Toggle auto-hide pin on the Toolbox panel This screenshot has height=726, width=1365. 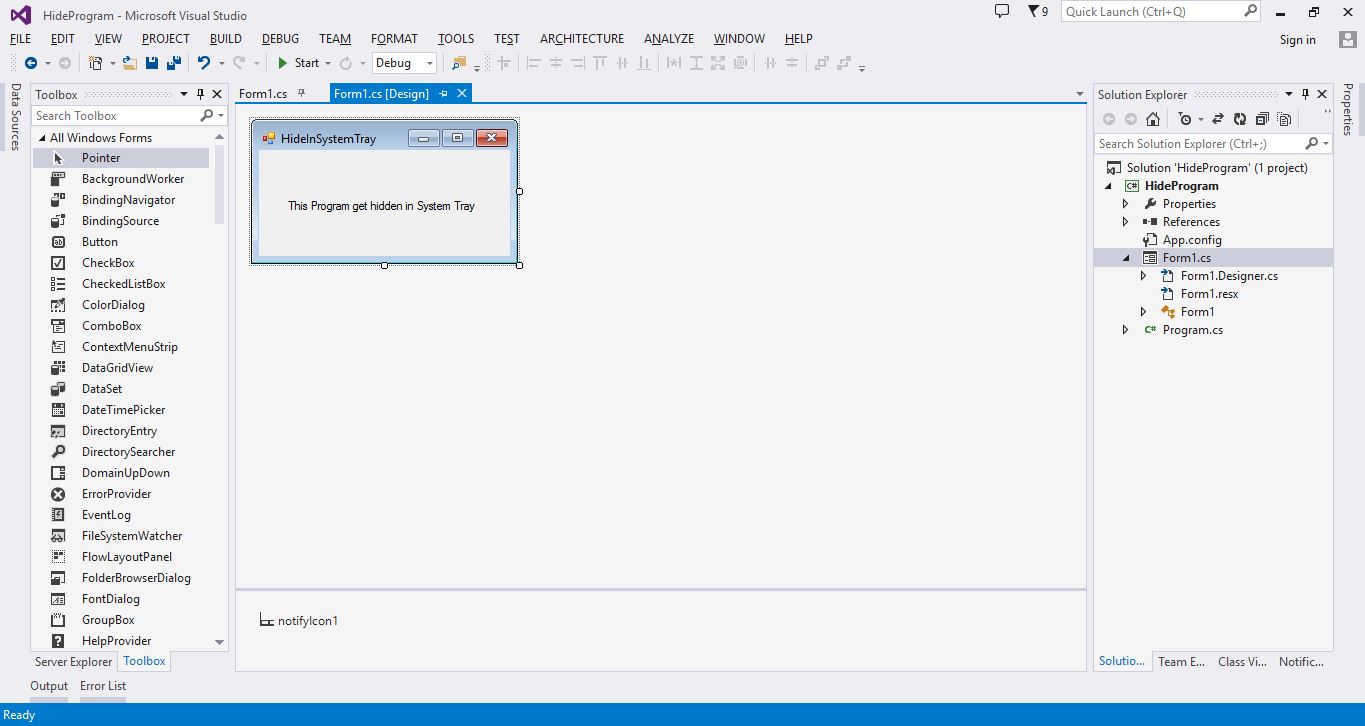tap(200, 93)
